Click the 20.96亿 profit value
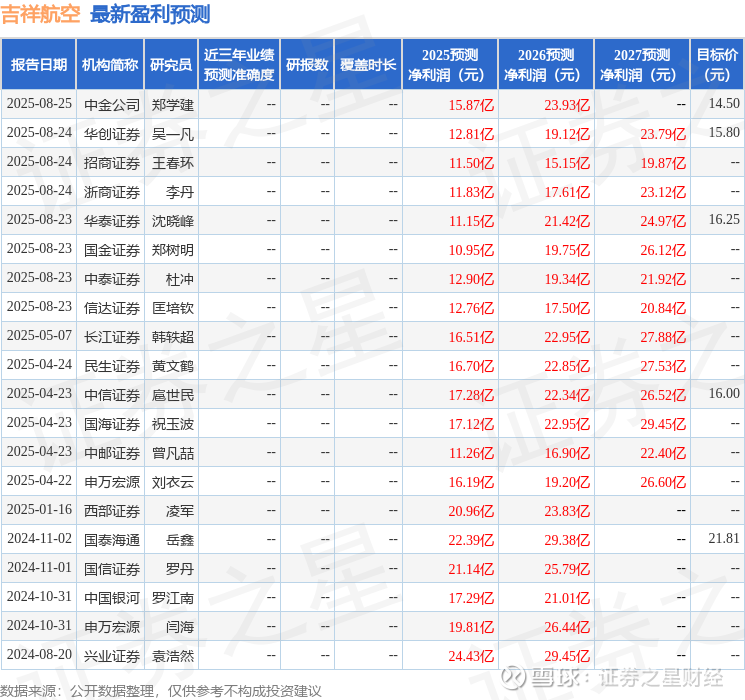The height and width of the screenshot is (700, 745). click(471, 510)
